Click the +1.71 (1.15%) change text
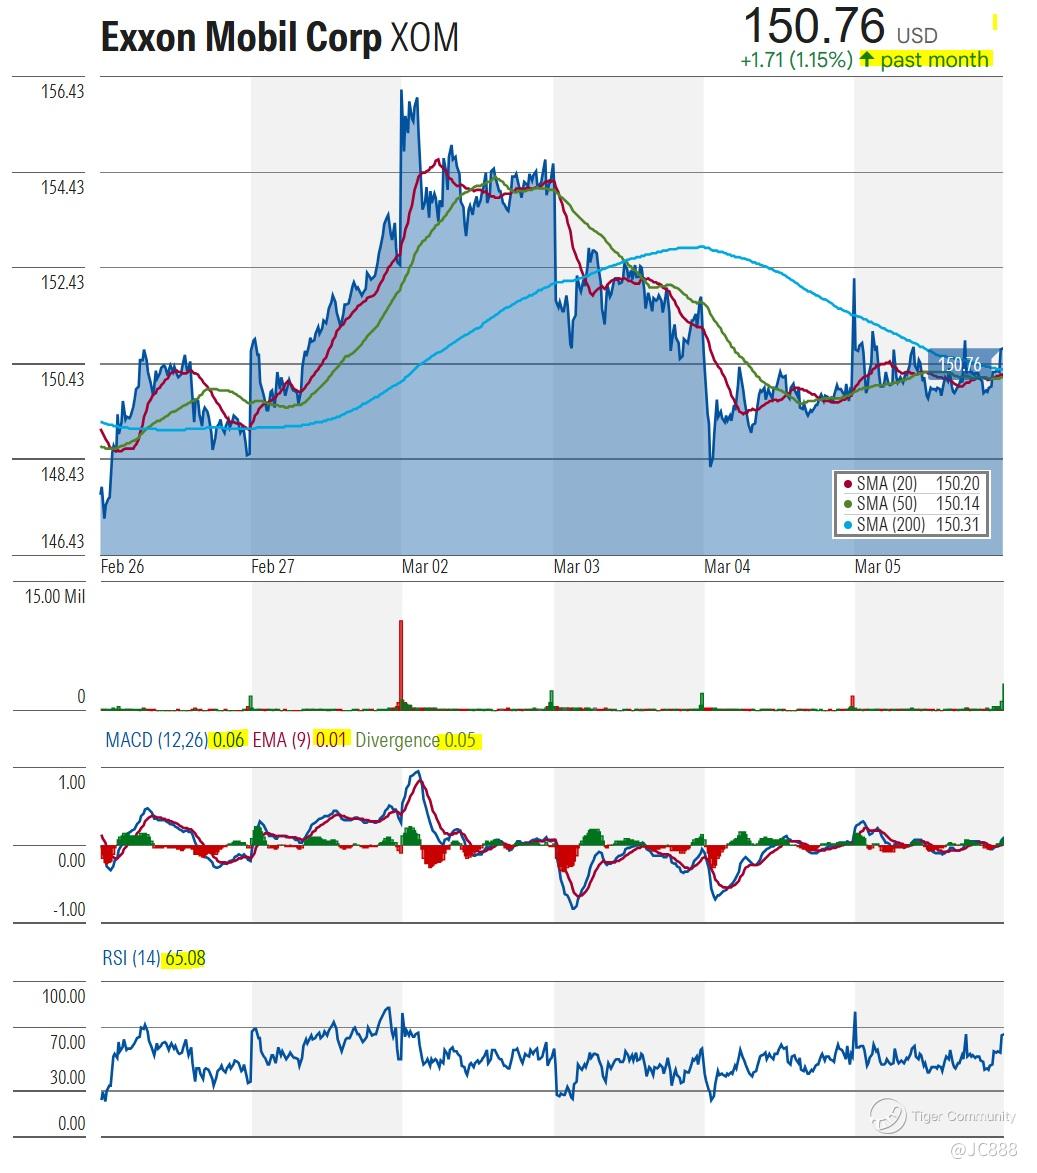This screenshot has width=1037, height=1173. pos(796,60)
